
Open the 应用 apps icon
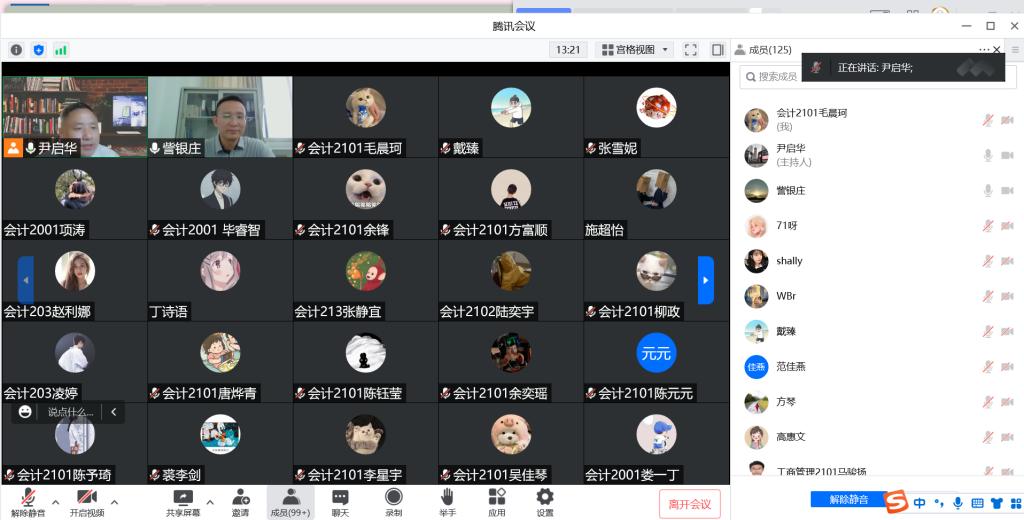497,501
